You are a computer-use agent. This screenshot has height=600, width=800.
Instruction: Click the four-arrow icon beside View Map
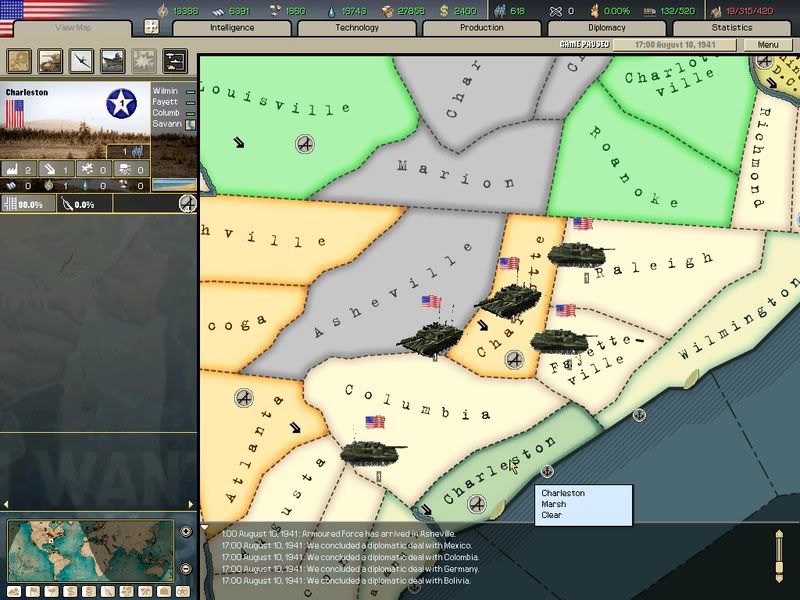click(x=152, y=27)
